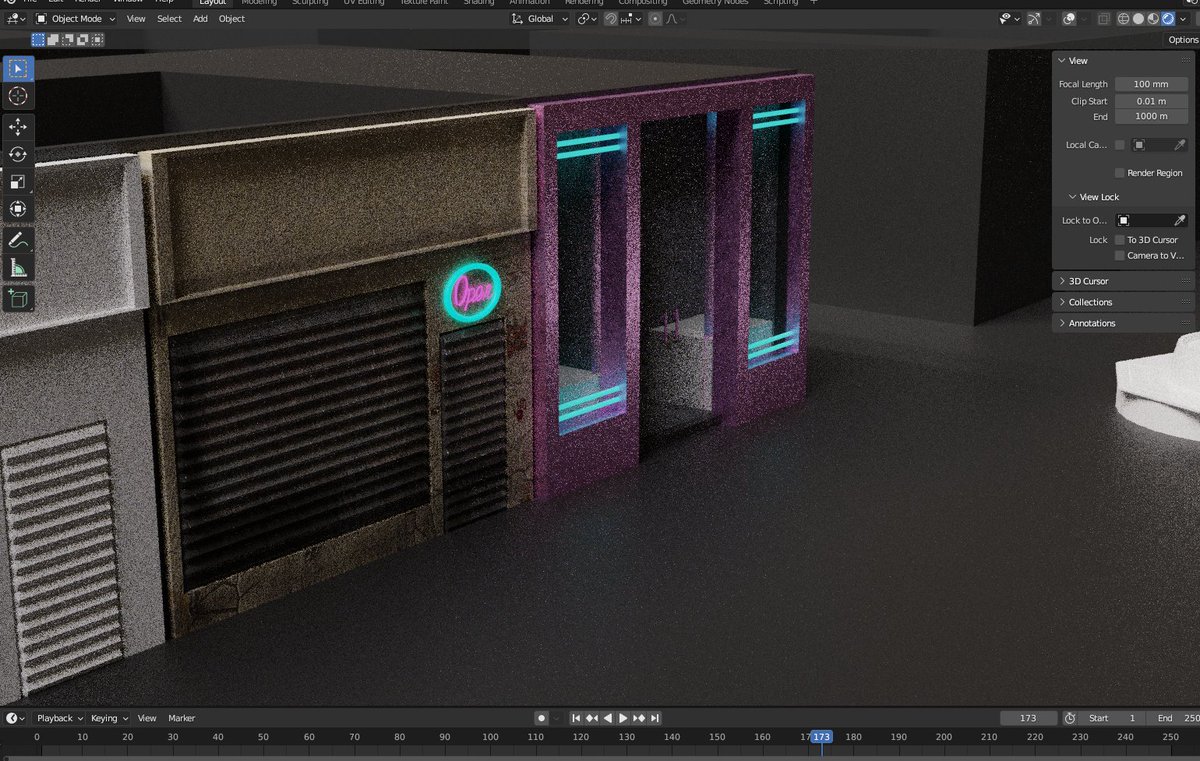Toggle viewport gizmos visibility
Viewport: 1200px width, 761px height.
click(x=1034, y=18)
